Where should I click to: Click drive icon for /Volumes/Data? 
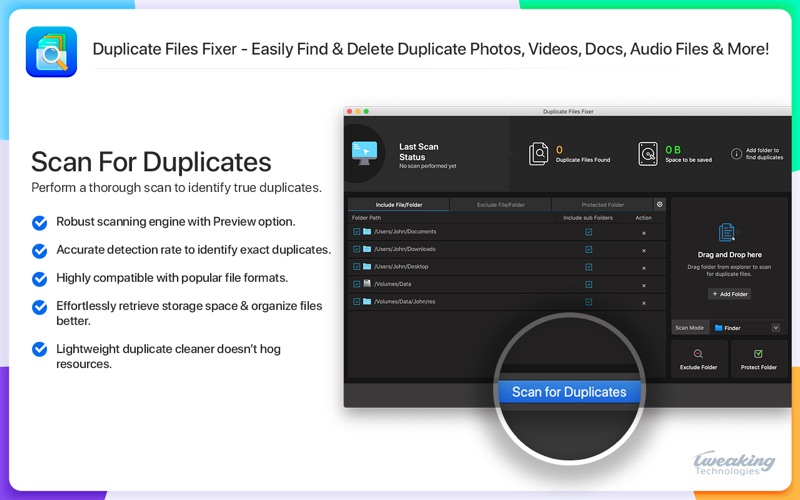point(367,284)
